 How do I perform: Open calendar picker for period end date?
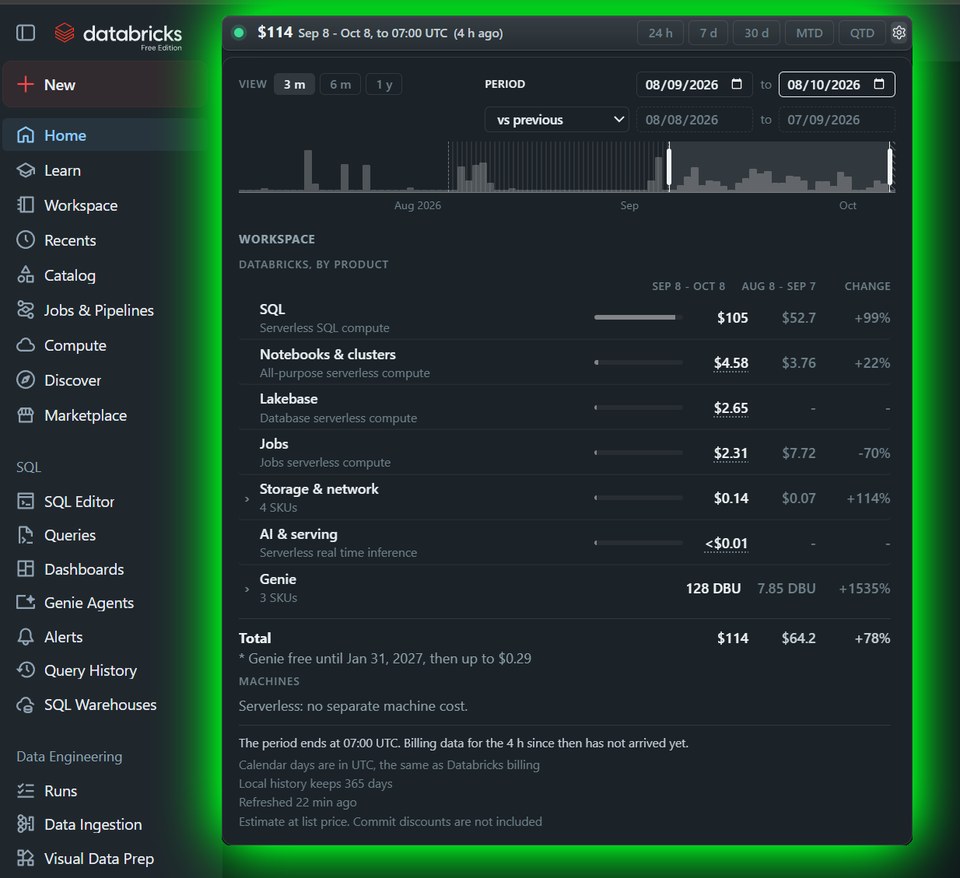tap(879, 84)
